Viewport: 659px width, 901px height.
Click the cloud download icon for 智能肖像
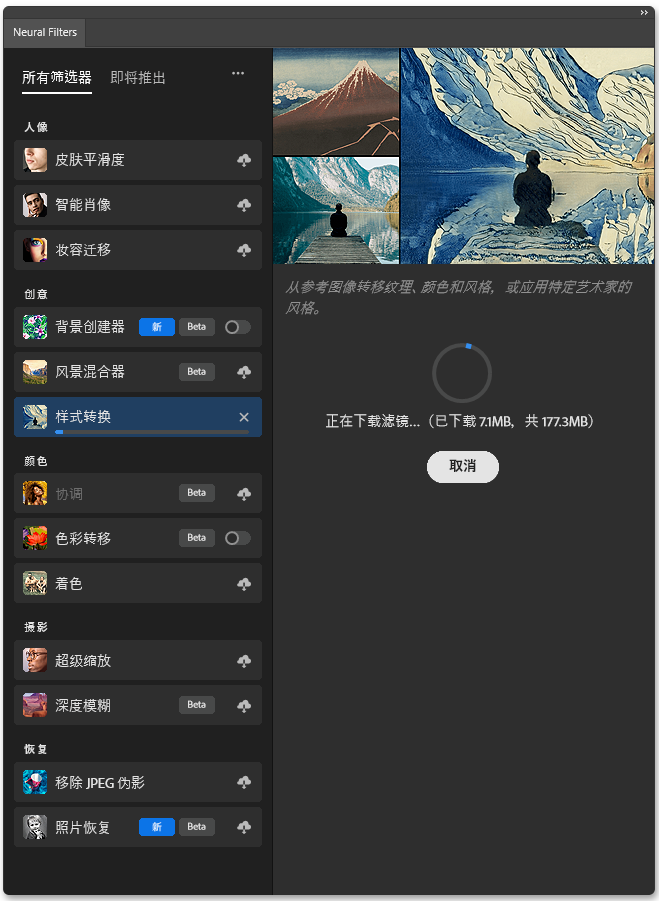[244, 205]
